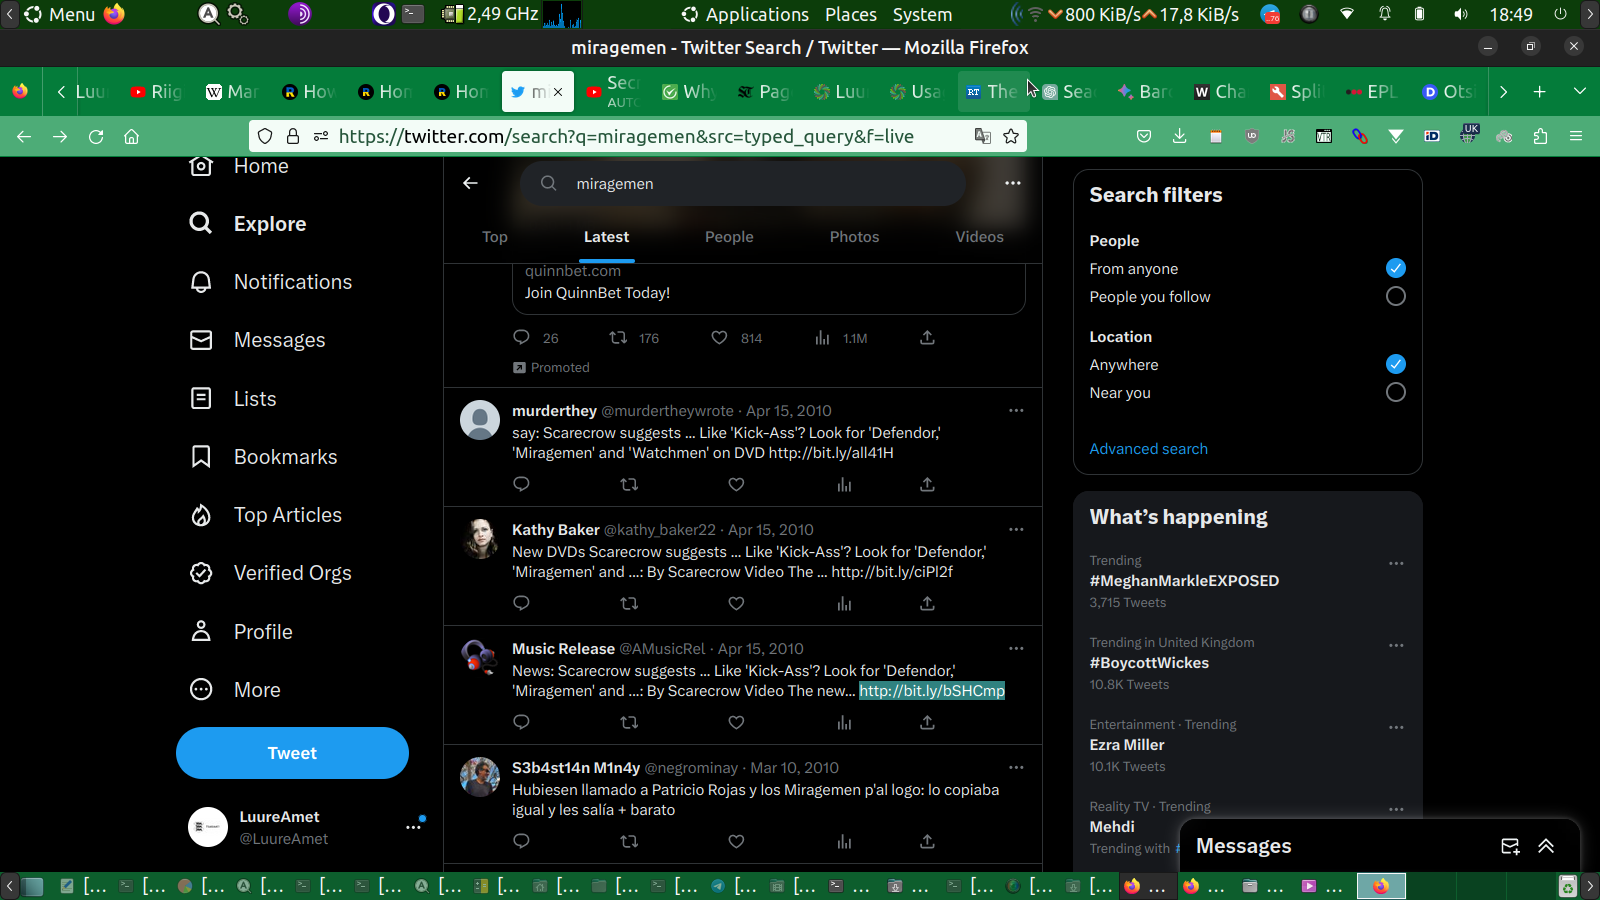1600x900 pixels.
Task: Share murderthey's tweet
Action: pyautogui.click(x=927, y=484)
